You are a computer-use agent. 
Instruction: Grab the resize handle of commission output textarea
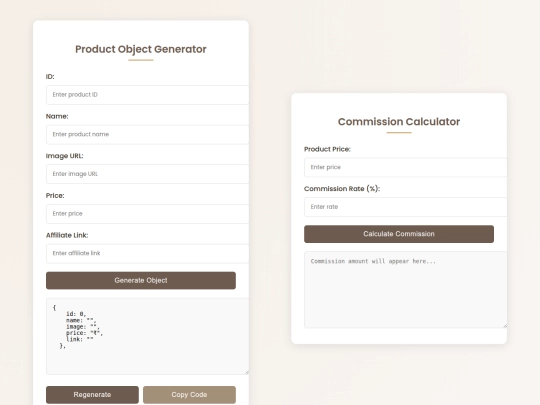coord(505,325)
